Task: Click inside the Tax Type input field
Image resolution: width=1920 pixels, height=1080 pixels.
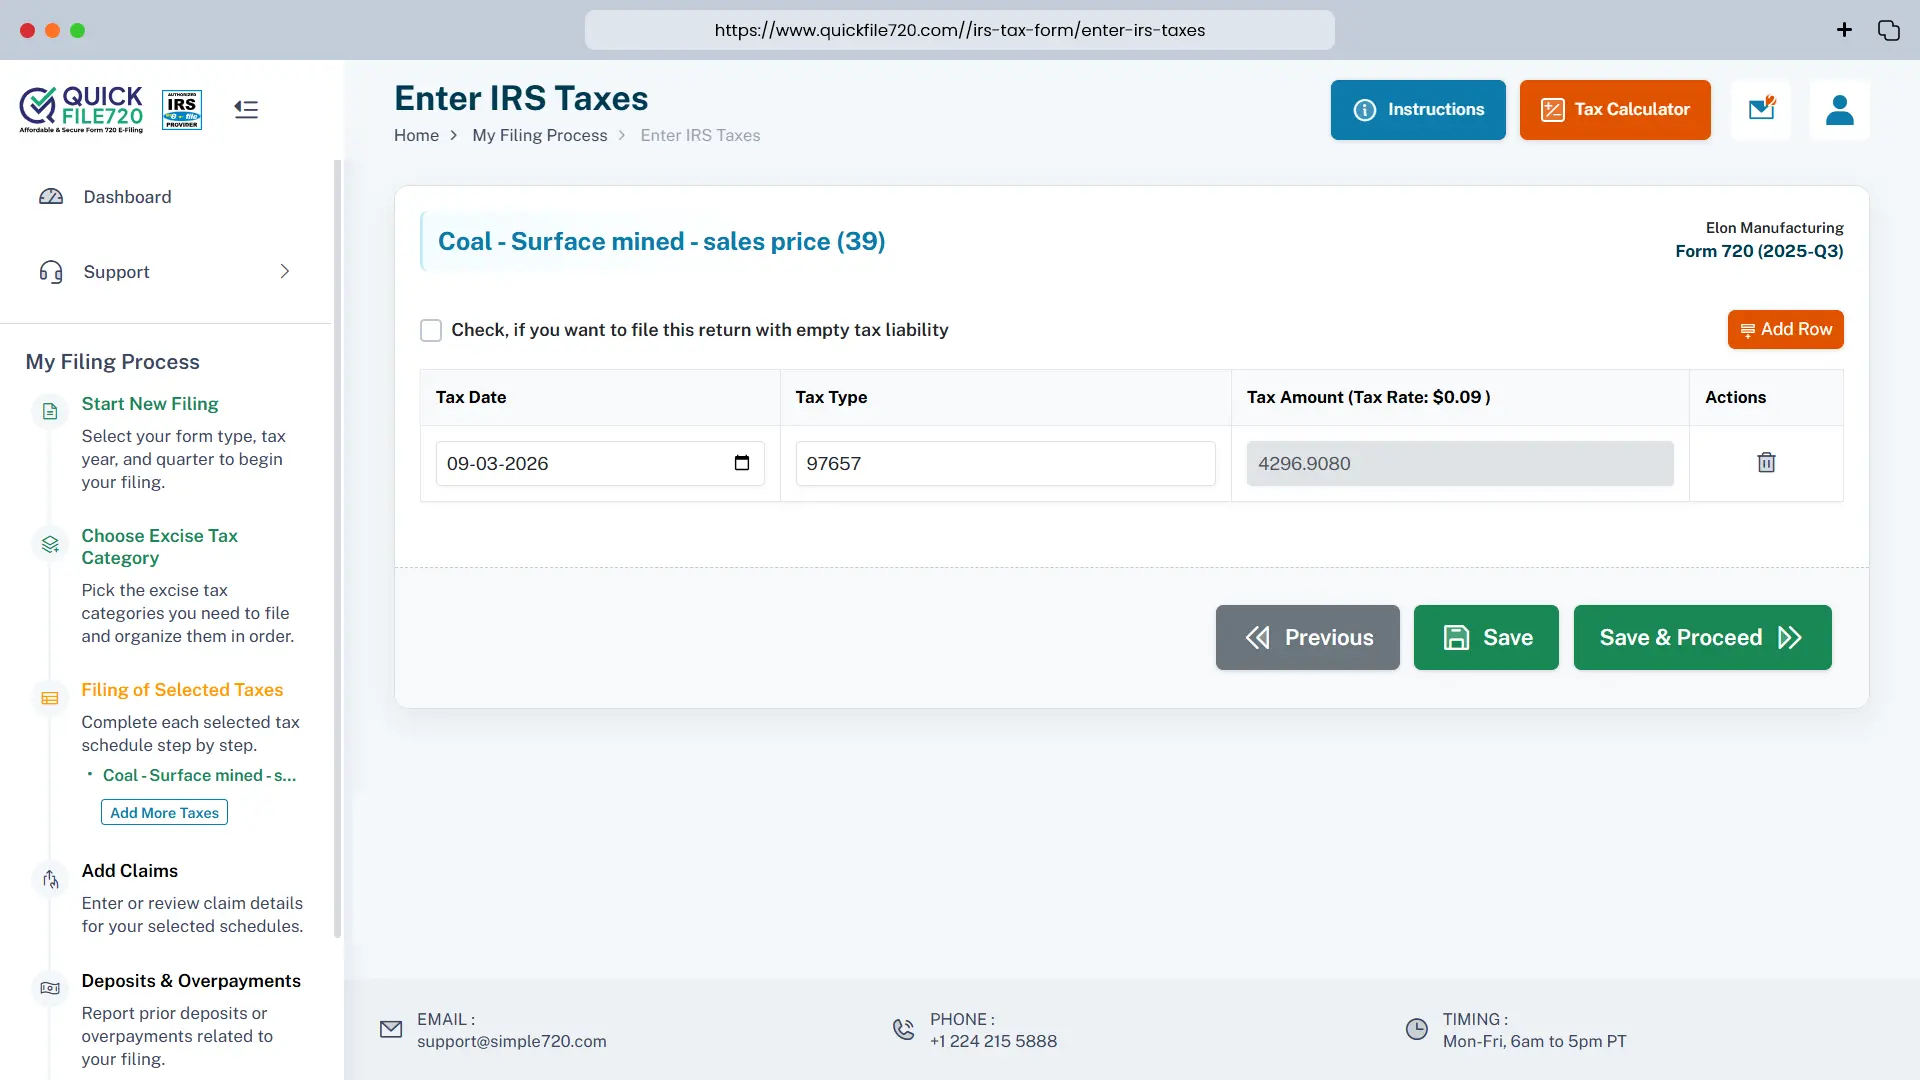Action: tap(1004, 463)
